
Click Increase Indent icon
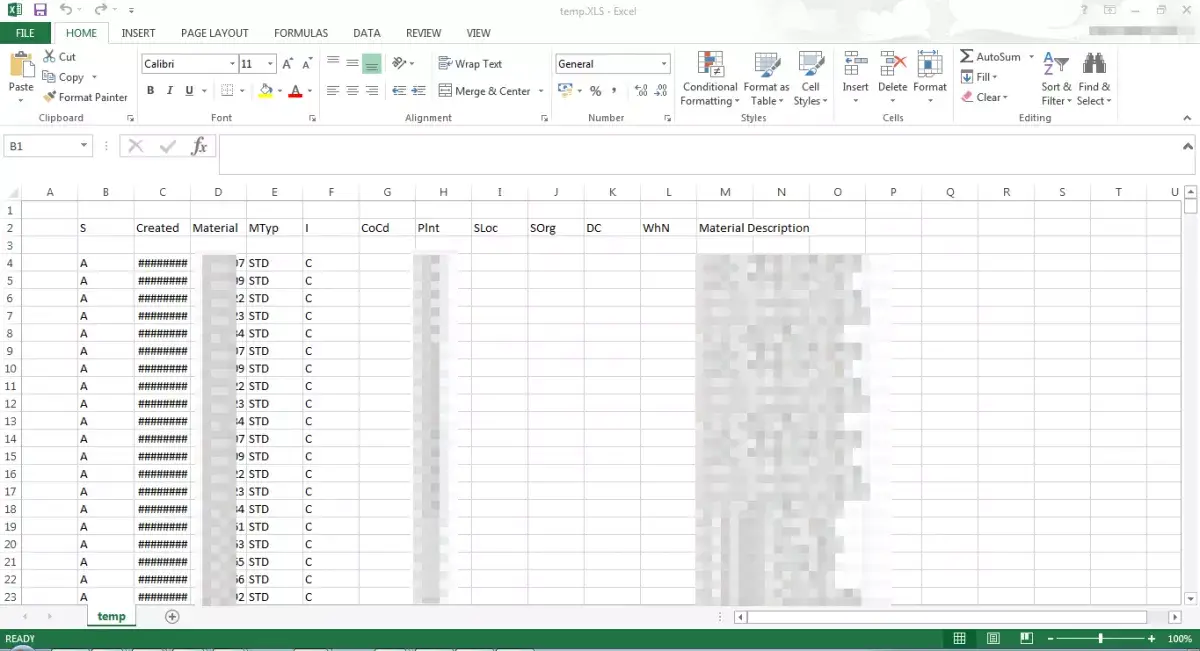click(x=418, y=91)
